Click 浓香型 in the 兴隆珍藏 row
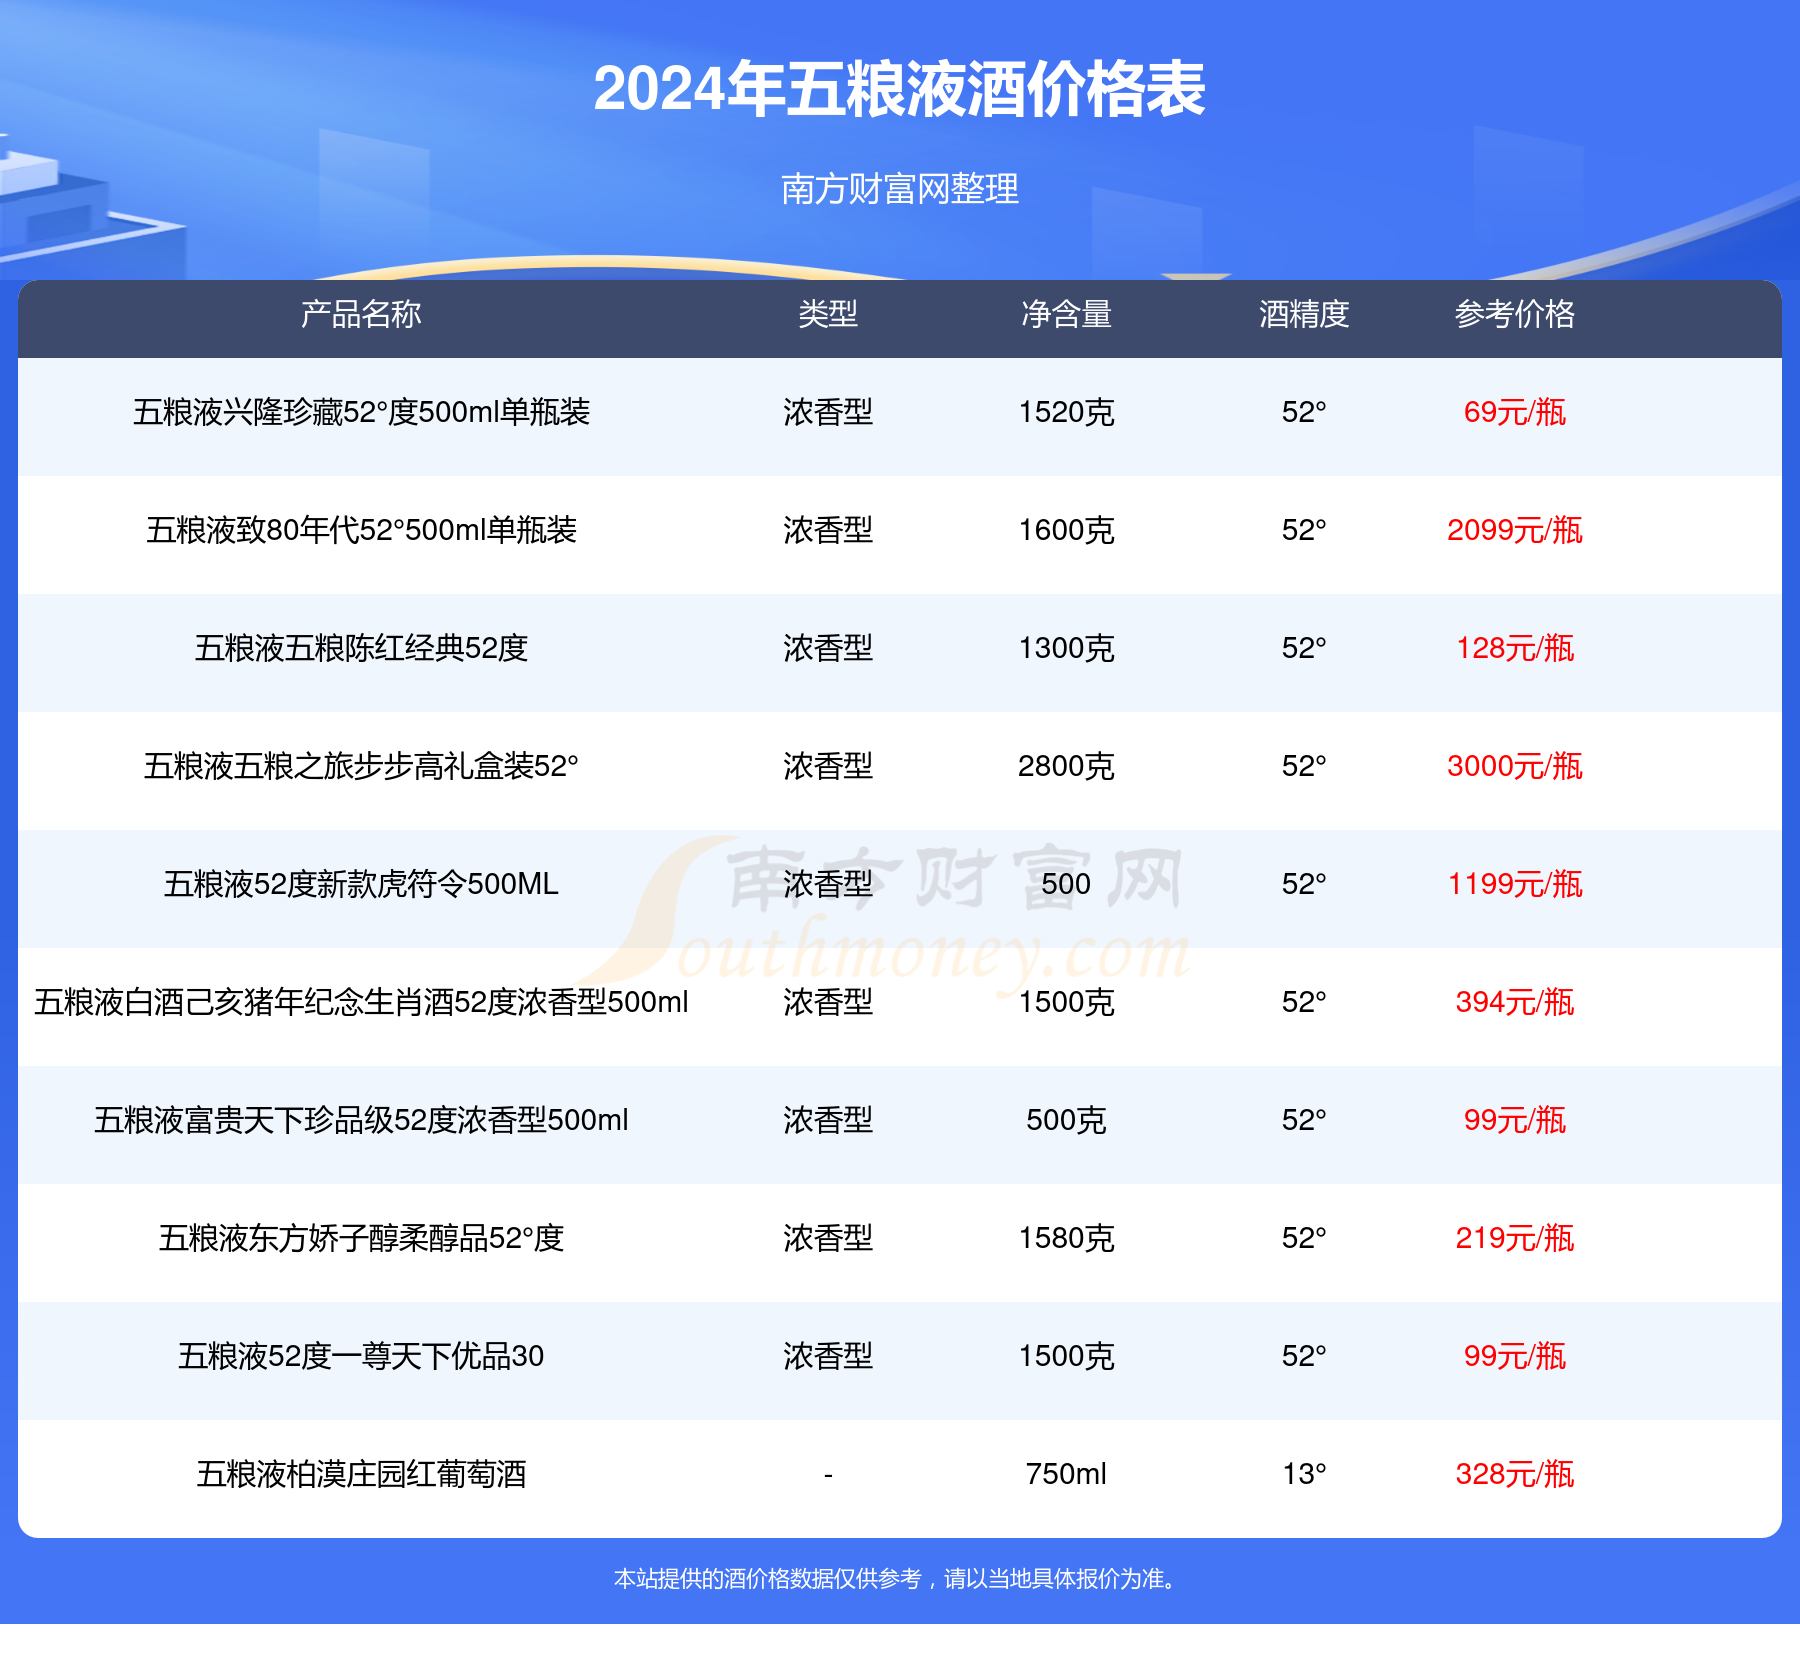The height and width of the screenshot is (1670, 1800). (x=828, y=412)
